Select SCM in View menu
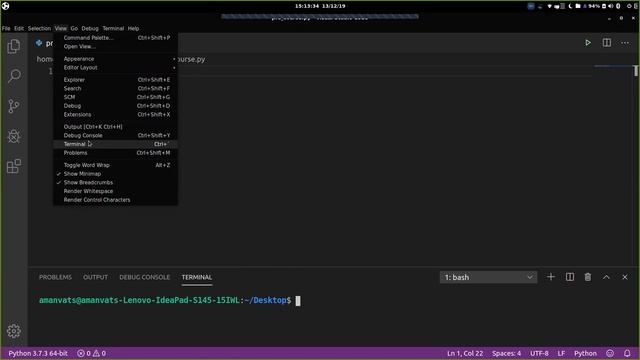This screenshot has height=360, width=640. pyautogui.click(x=116, y=97)
